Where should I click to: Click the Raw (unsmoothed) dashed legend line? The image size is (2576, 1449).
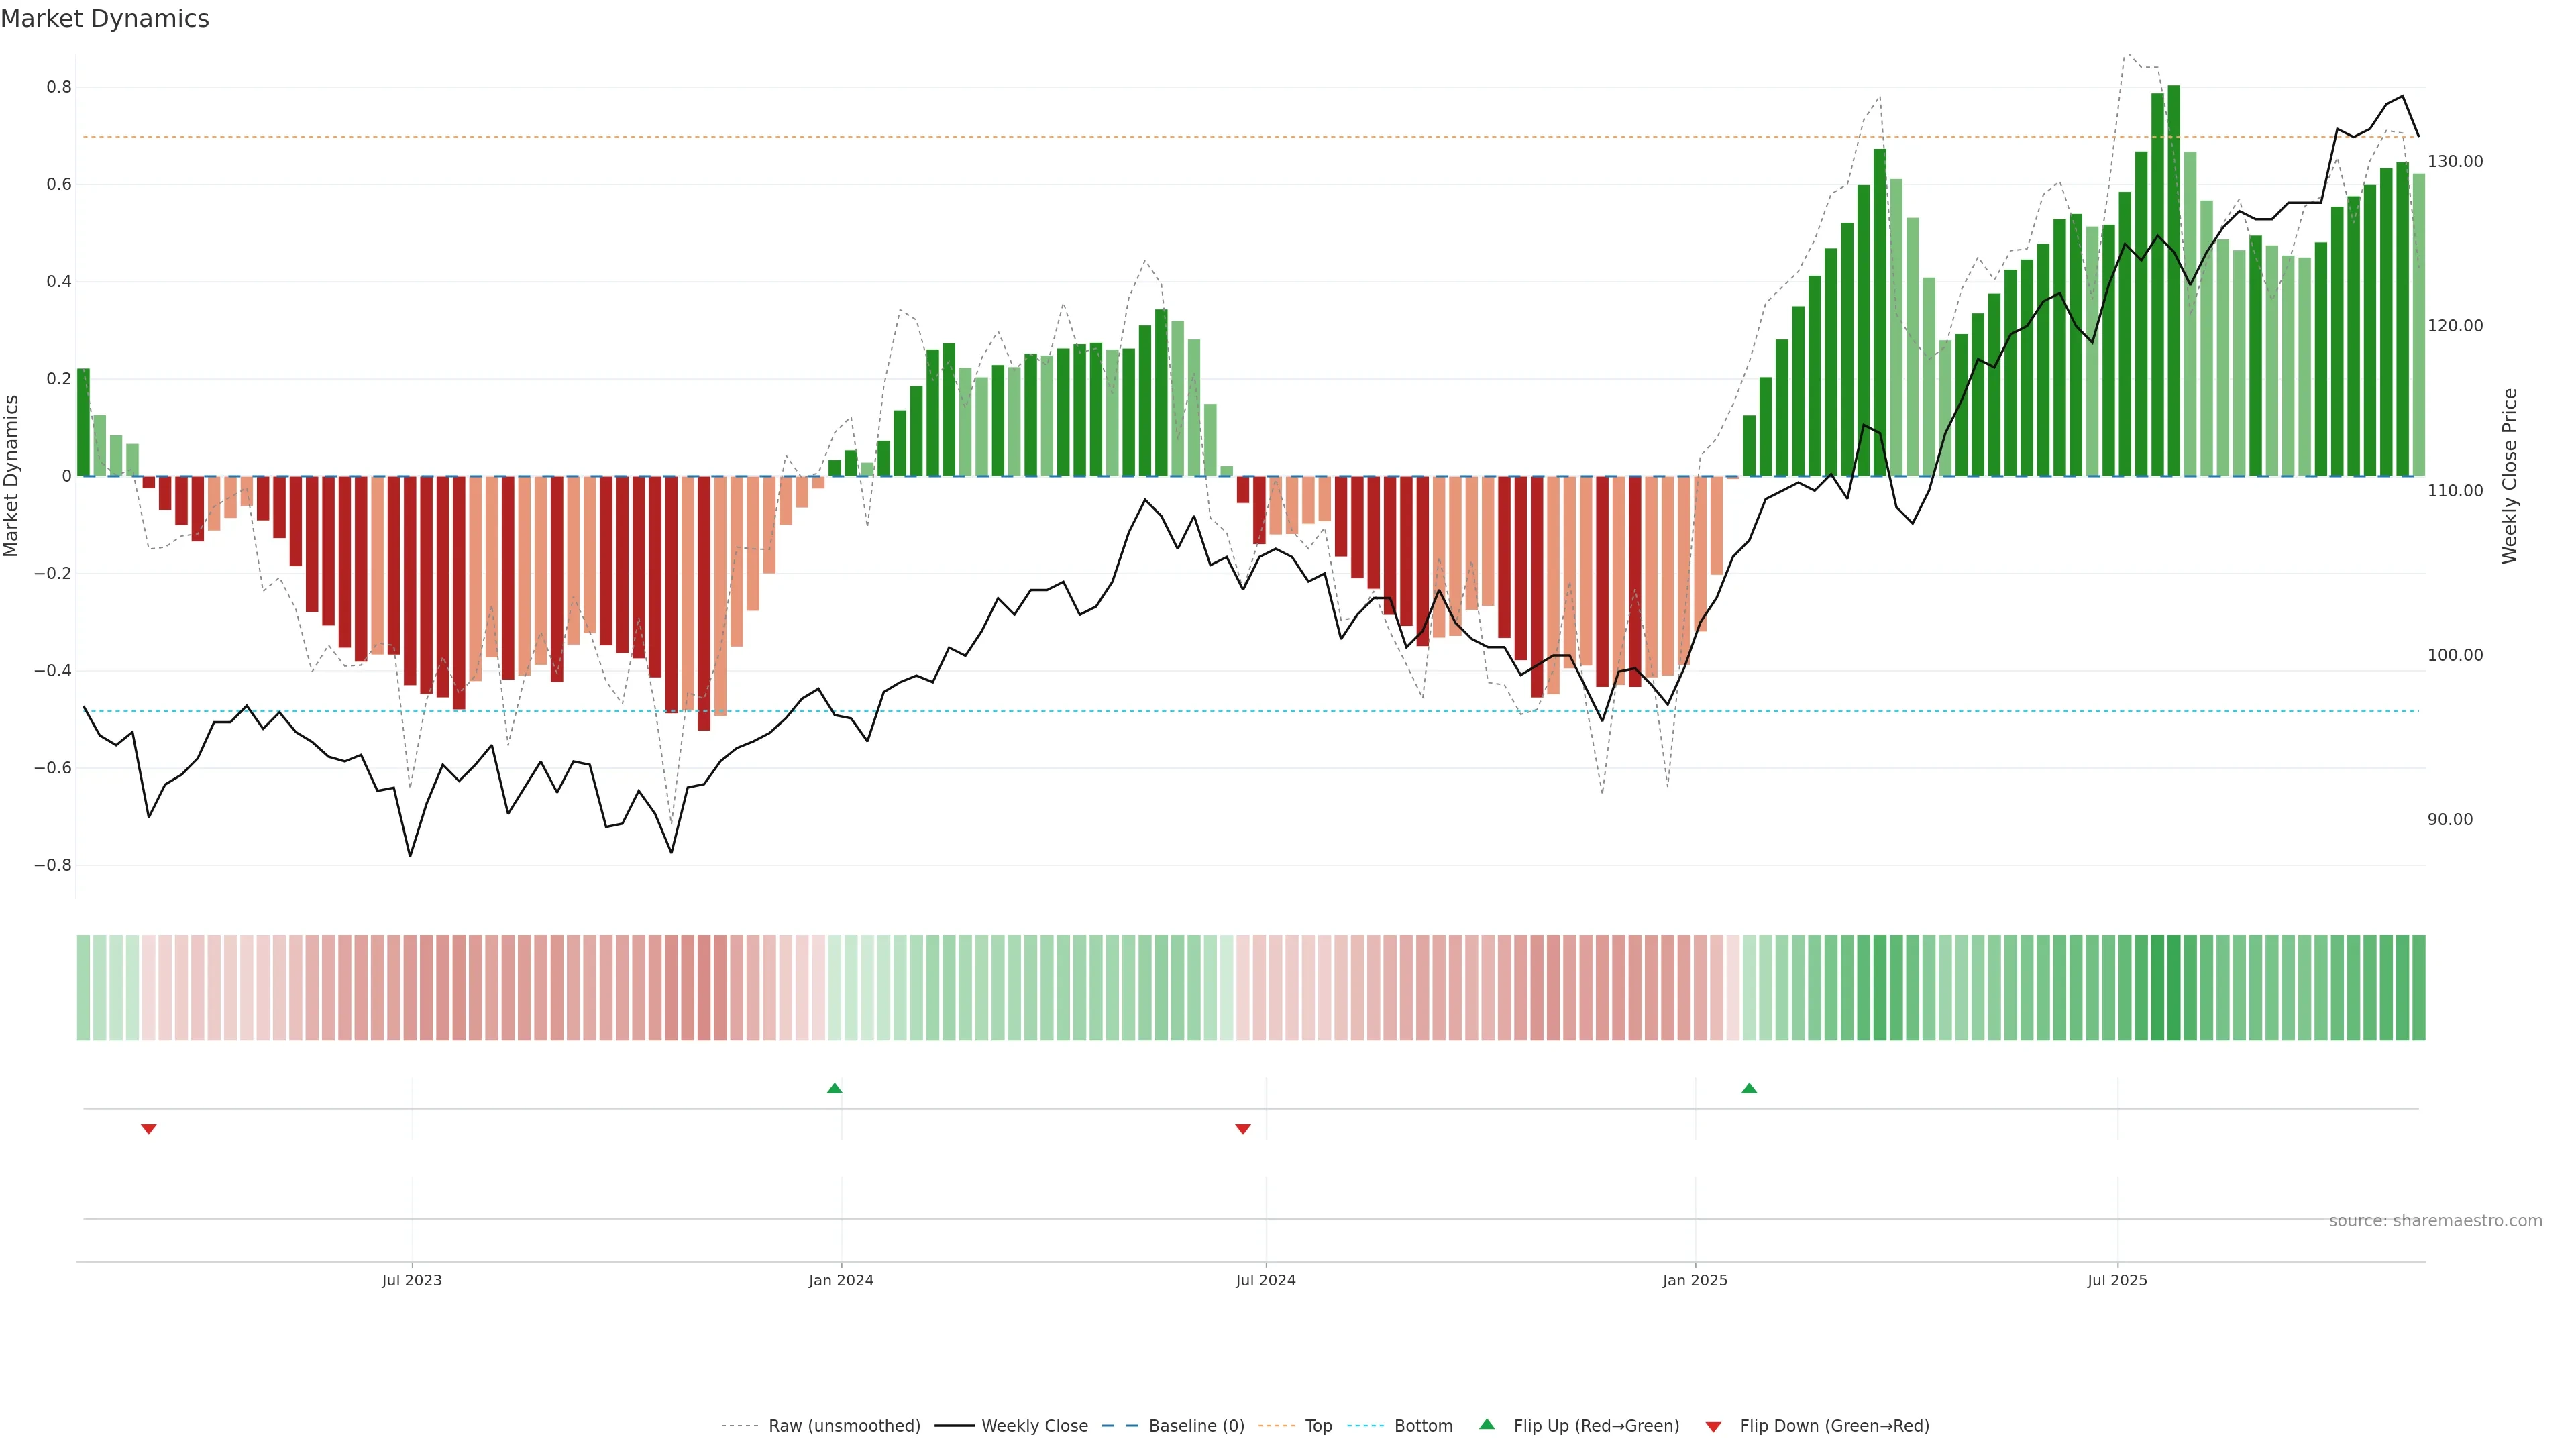[x=740, y=1426]
